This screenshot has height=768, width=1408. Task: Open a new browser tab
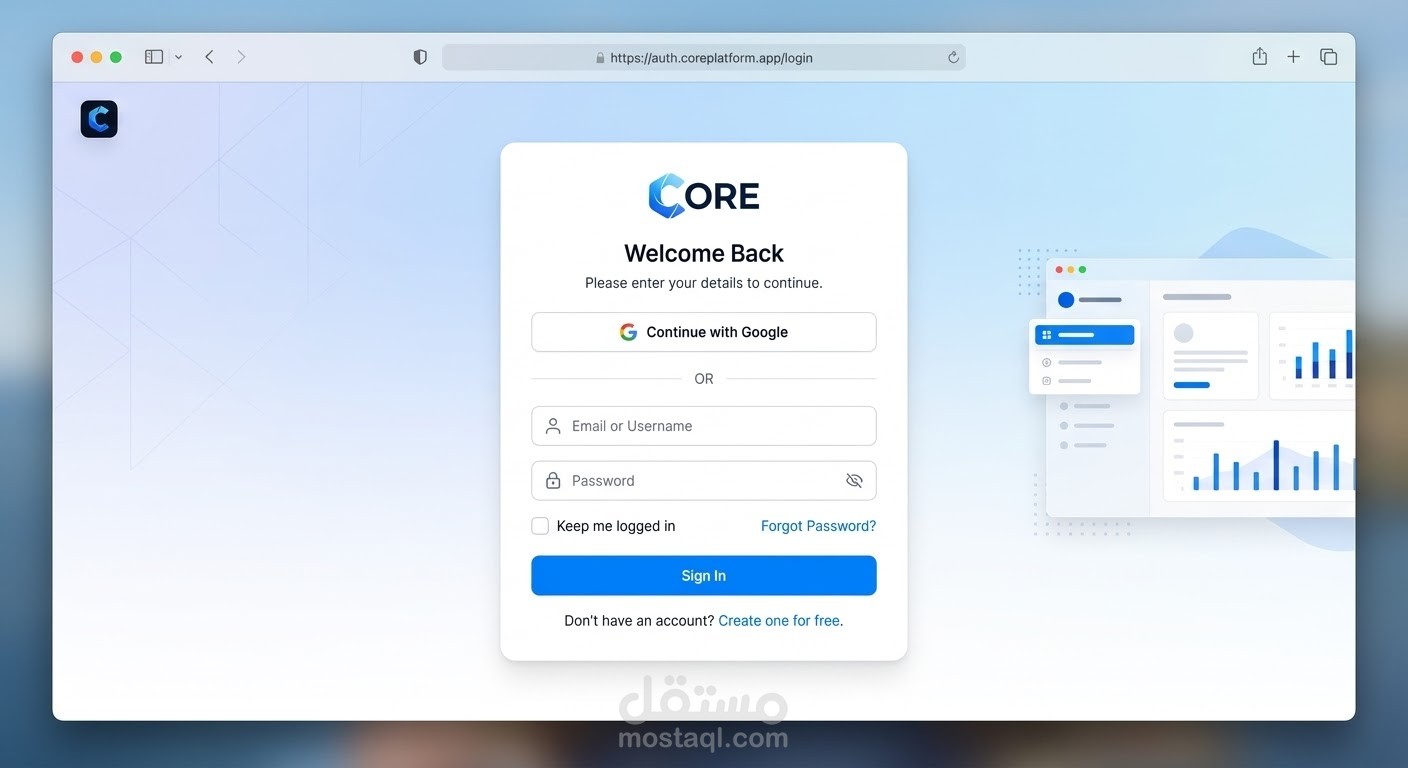point(1293,57)
